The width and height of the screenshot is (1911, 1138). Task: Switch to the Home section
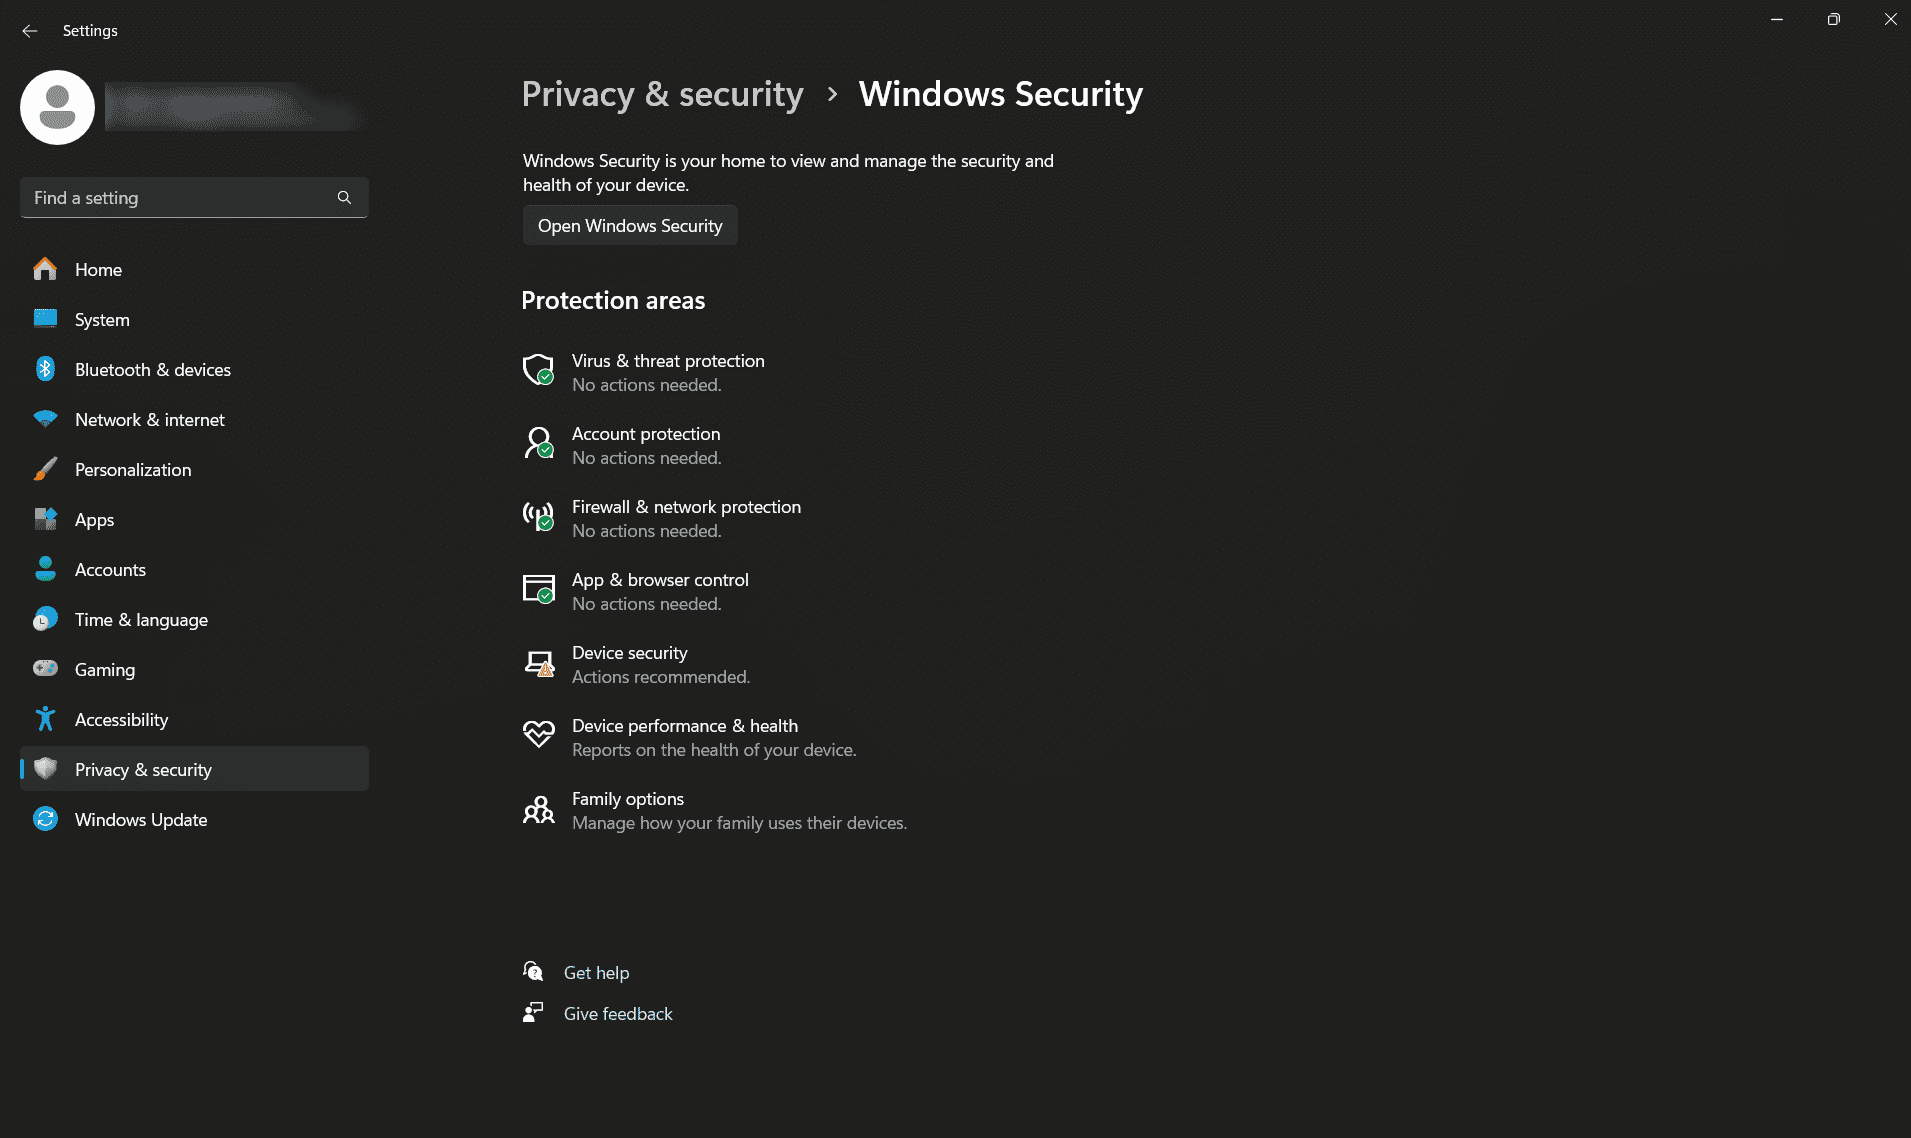point(98,269)
